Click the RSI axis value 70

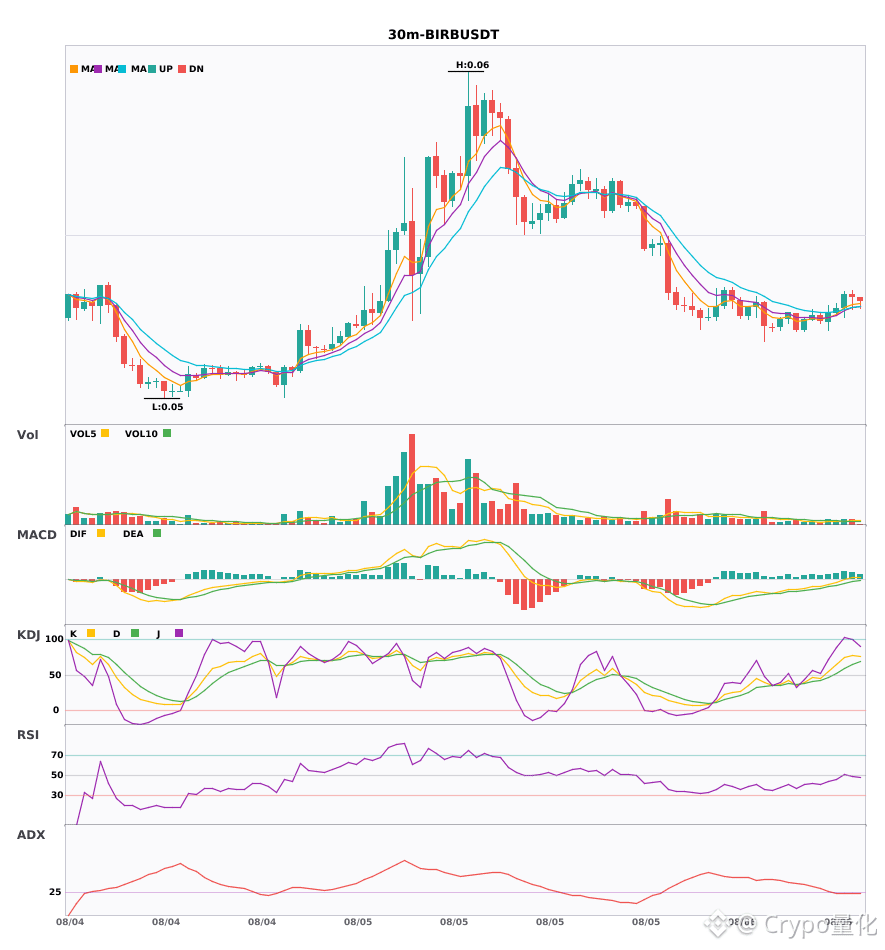pos(57,755)
